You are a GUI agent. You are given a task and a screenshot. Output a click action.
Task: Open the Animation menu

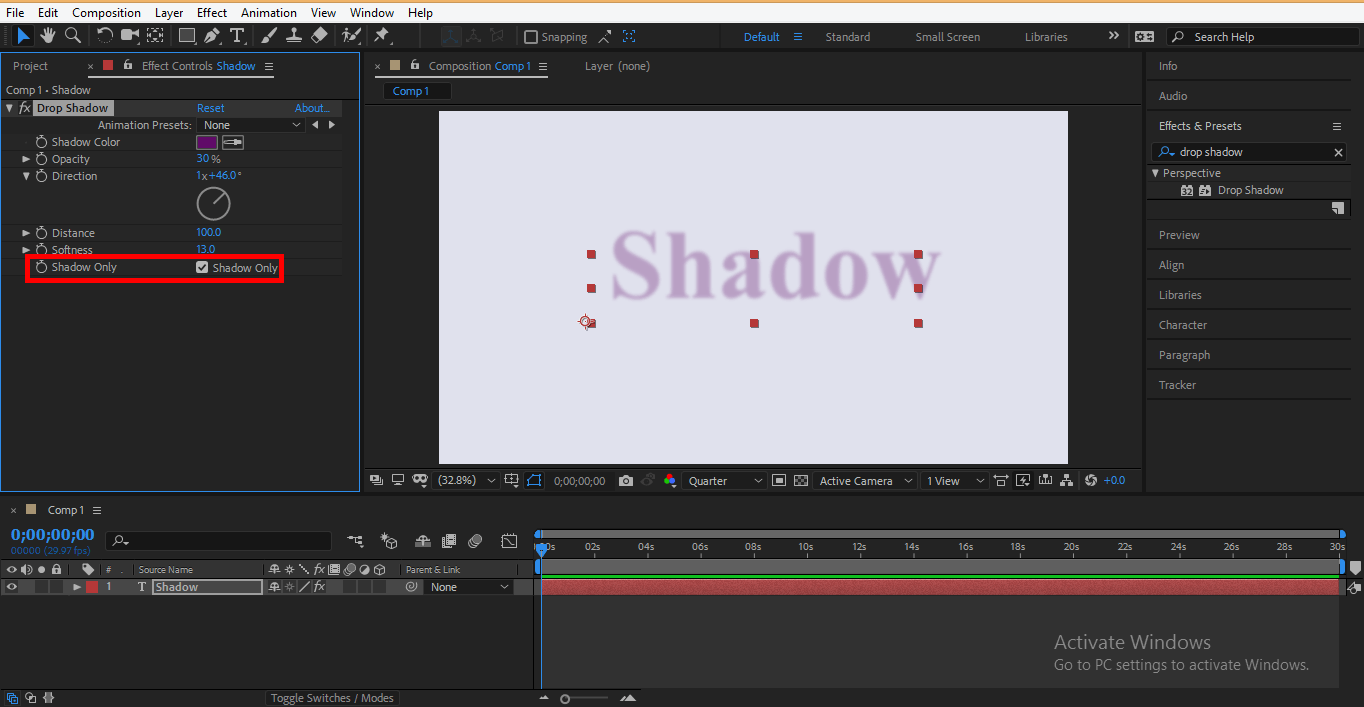[x=268, y=11]
